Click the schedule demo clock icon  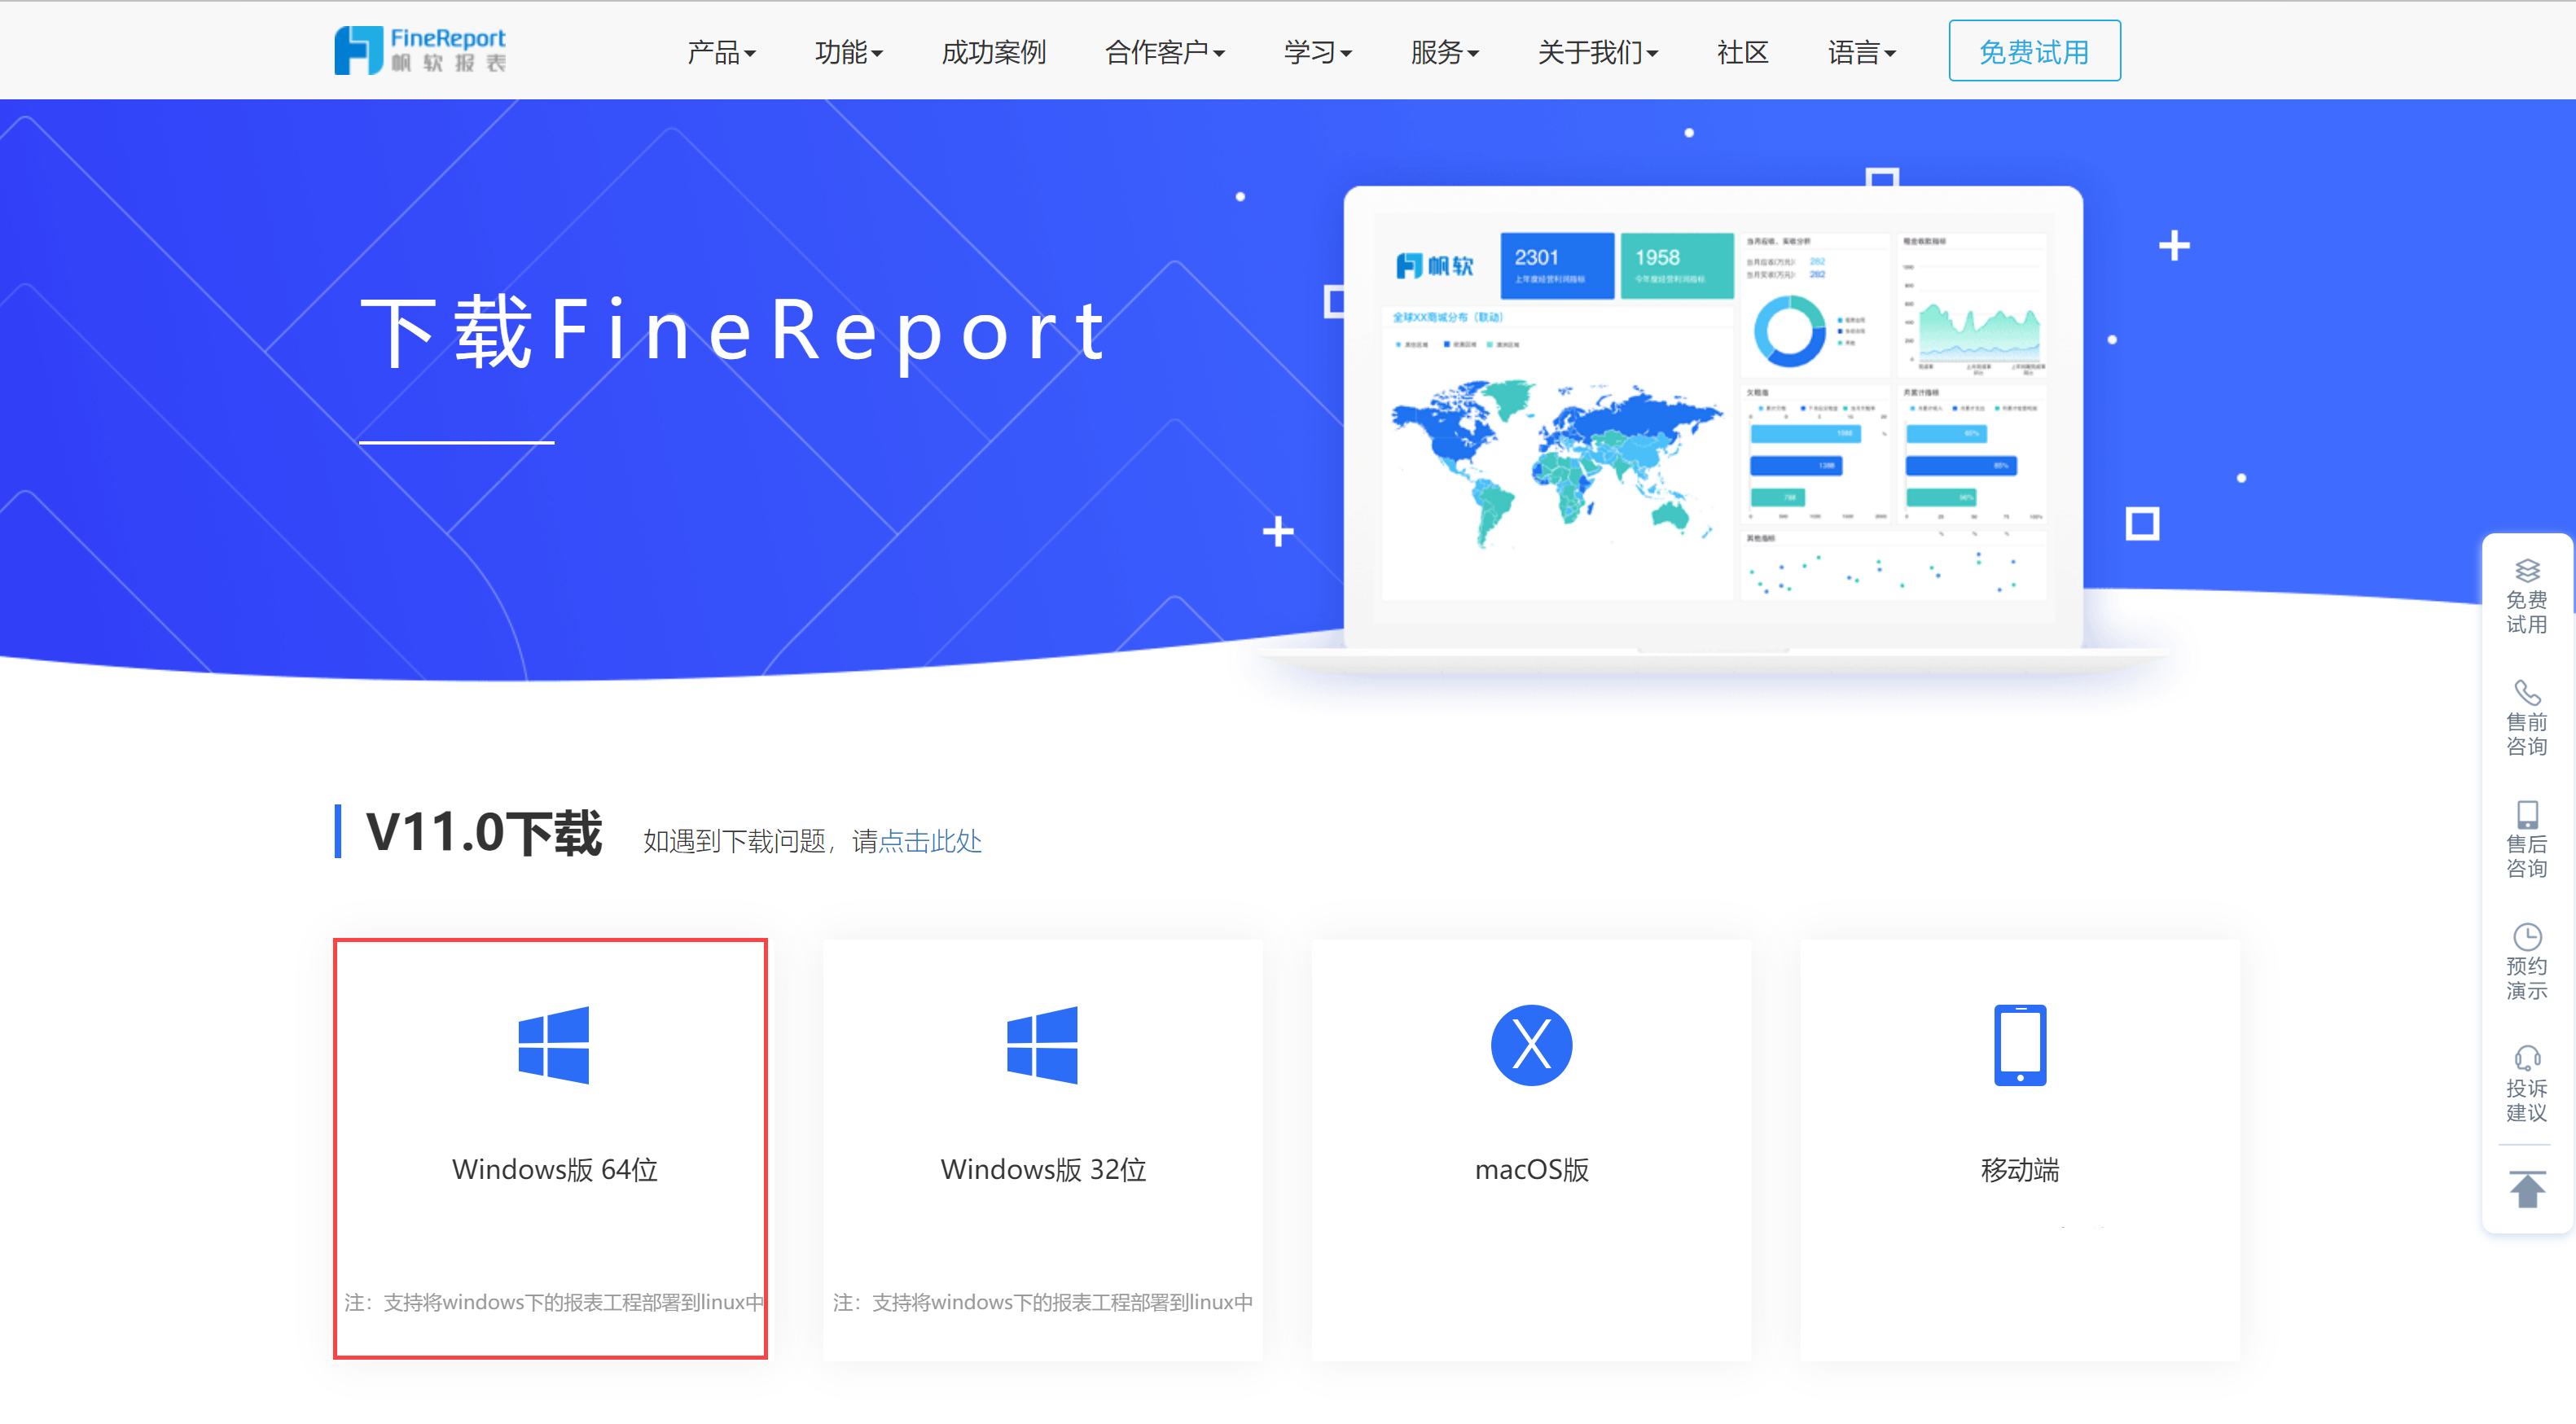point(2527,937)
